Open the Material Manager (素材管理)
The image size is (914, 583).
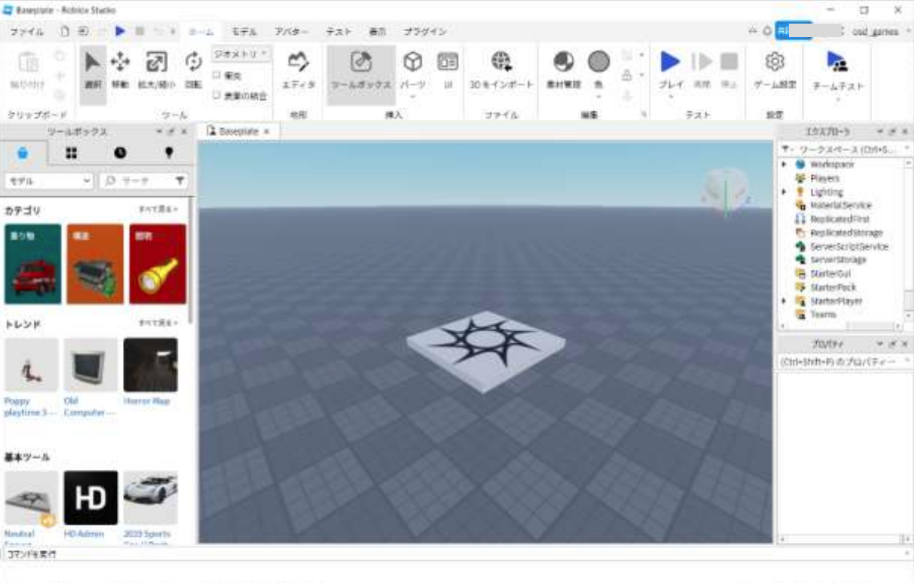564,71
